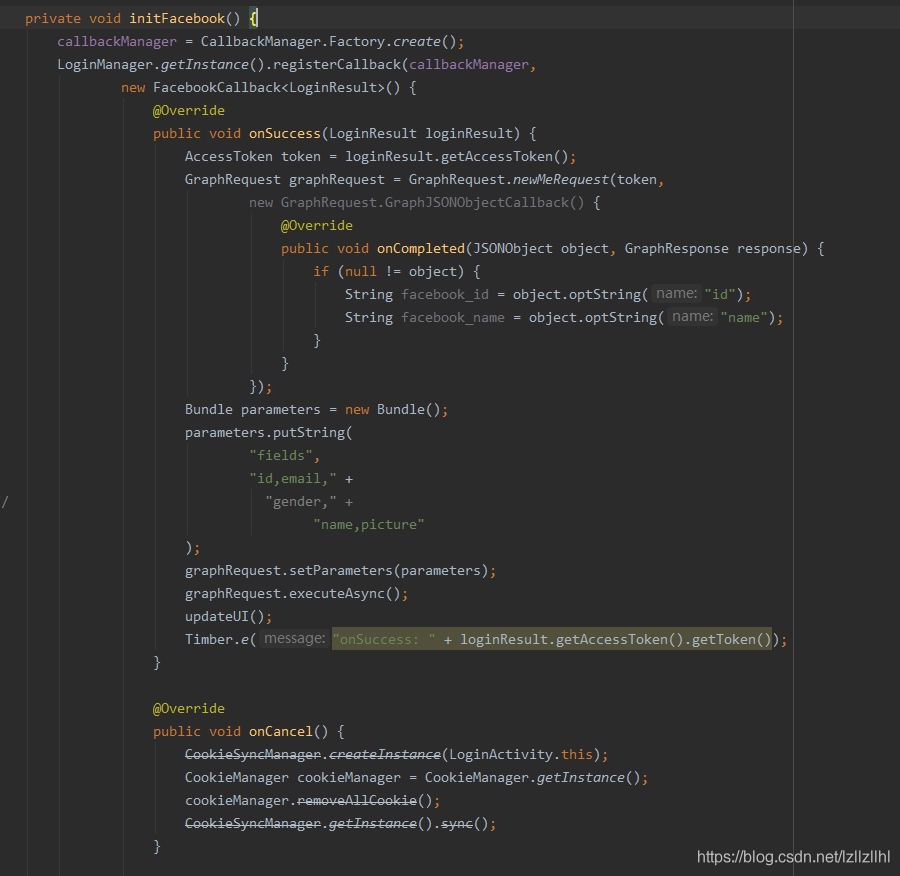Click the AccessToken token declaration

click(x=253, y=157)
